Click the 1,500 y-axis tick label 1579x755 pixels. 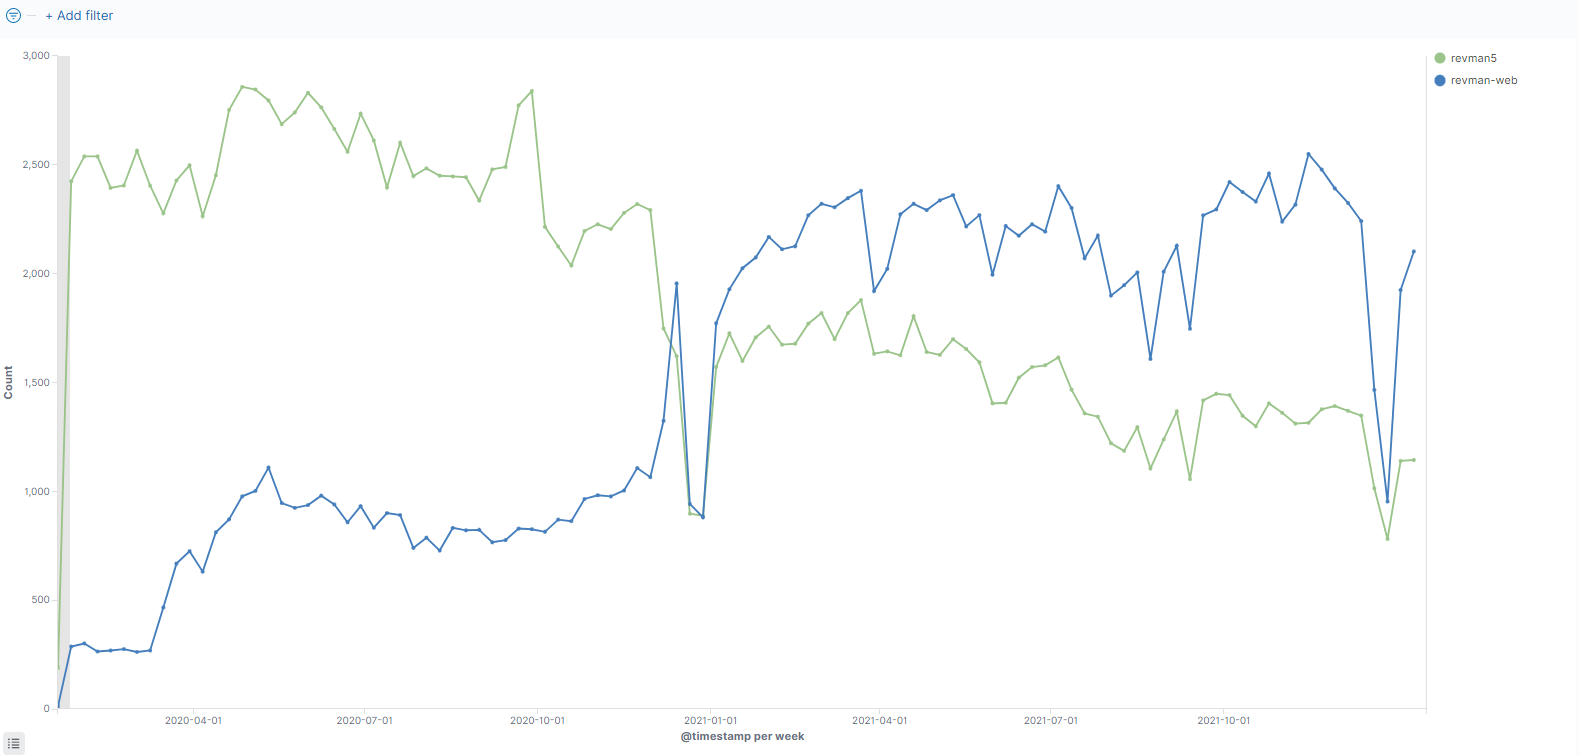pyautogui.click(x=36, y=383)
